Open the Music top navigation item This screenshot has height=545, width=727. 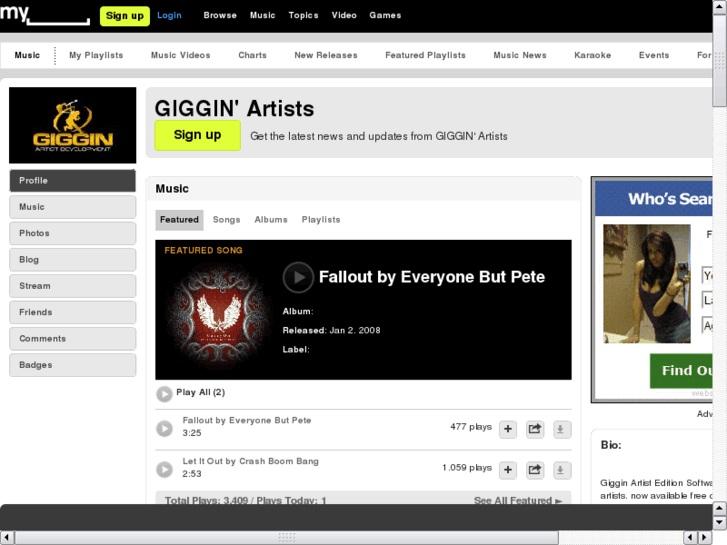[x=262, y=15]
